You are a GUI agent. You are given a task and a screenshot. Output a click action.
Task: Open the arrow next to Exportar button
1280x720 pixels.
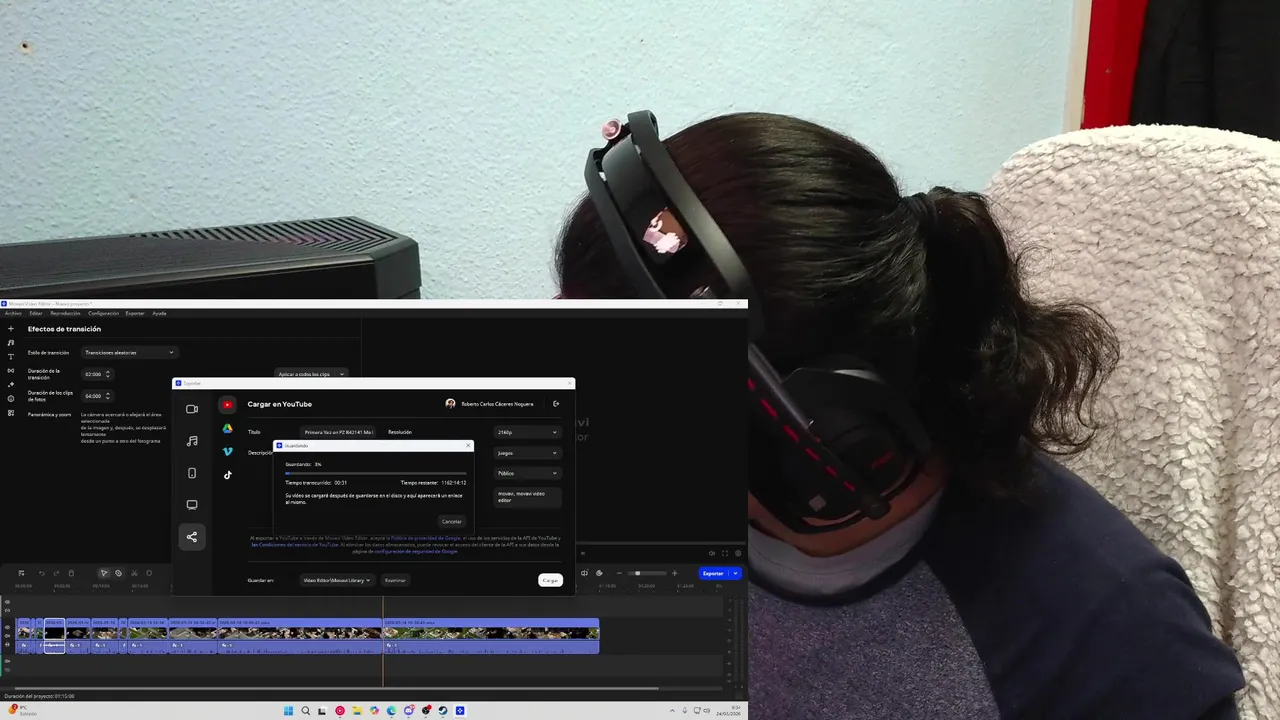pyautogui.click(x=736, y=573)
